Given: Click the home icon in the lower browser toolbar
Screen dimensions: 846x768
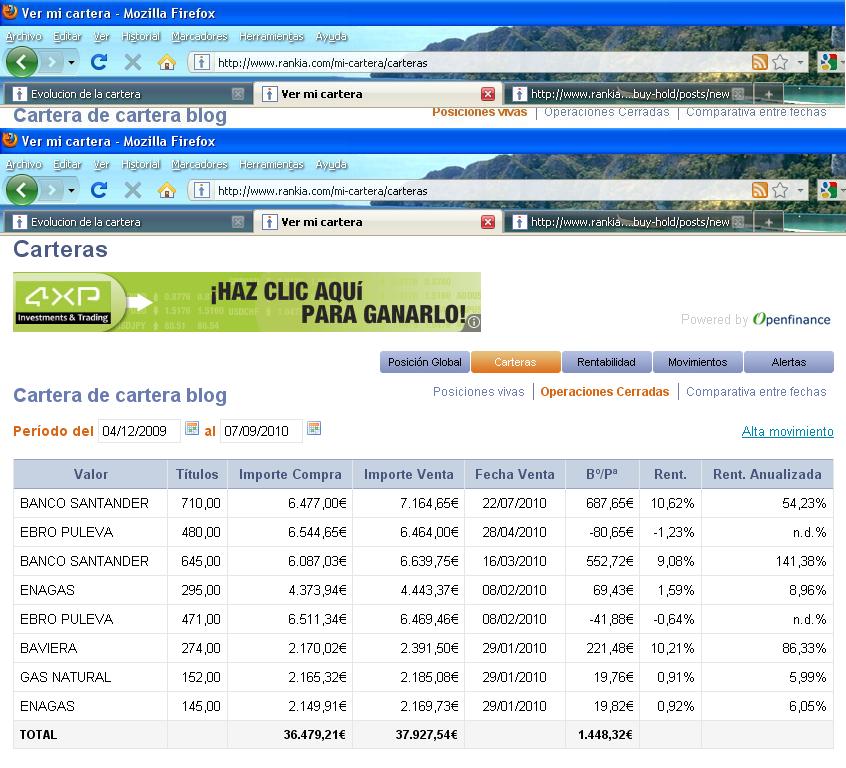Looking at the screenshot, I should [x=167, y=190].
